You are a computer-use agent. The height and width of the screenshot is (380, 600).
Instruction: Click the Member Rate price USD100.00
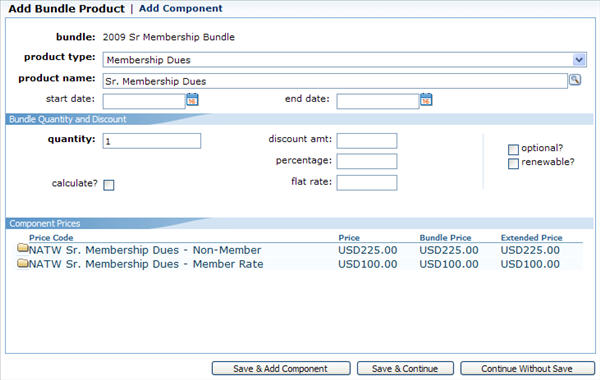click(368, 264)
